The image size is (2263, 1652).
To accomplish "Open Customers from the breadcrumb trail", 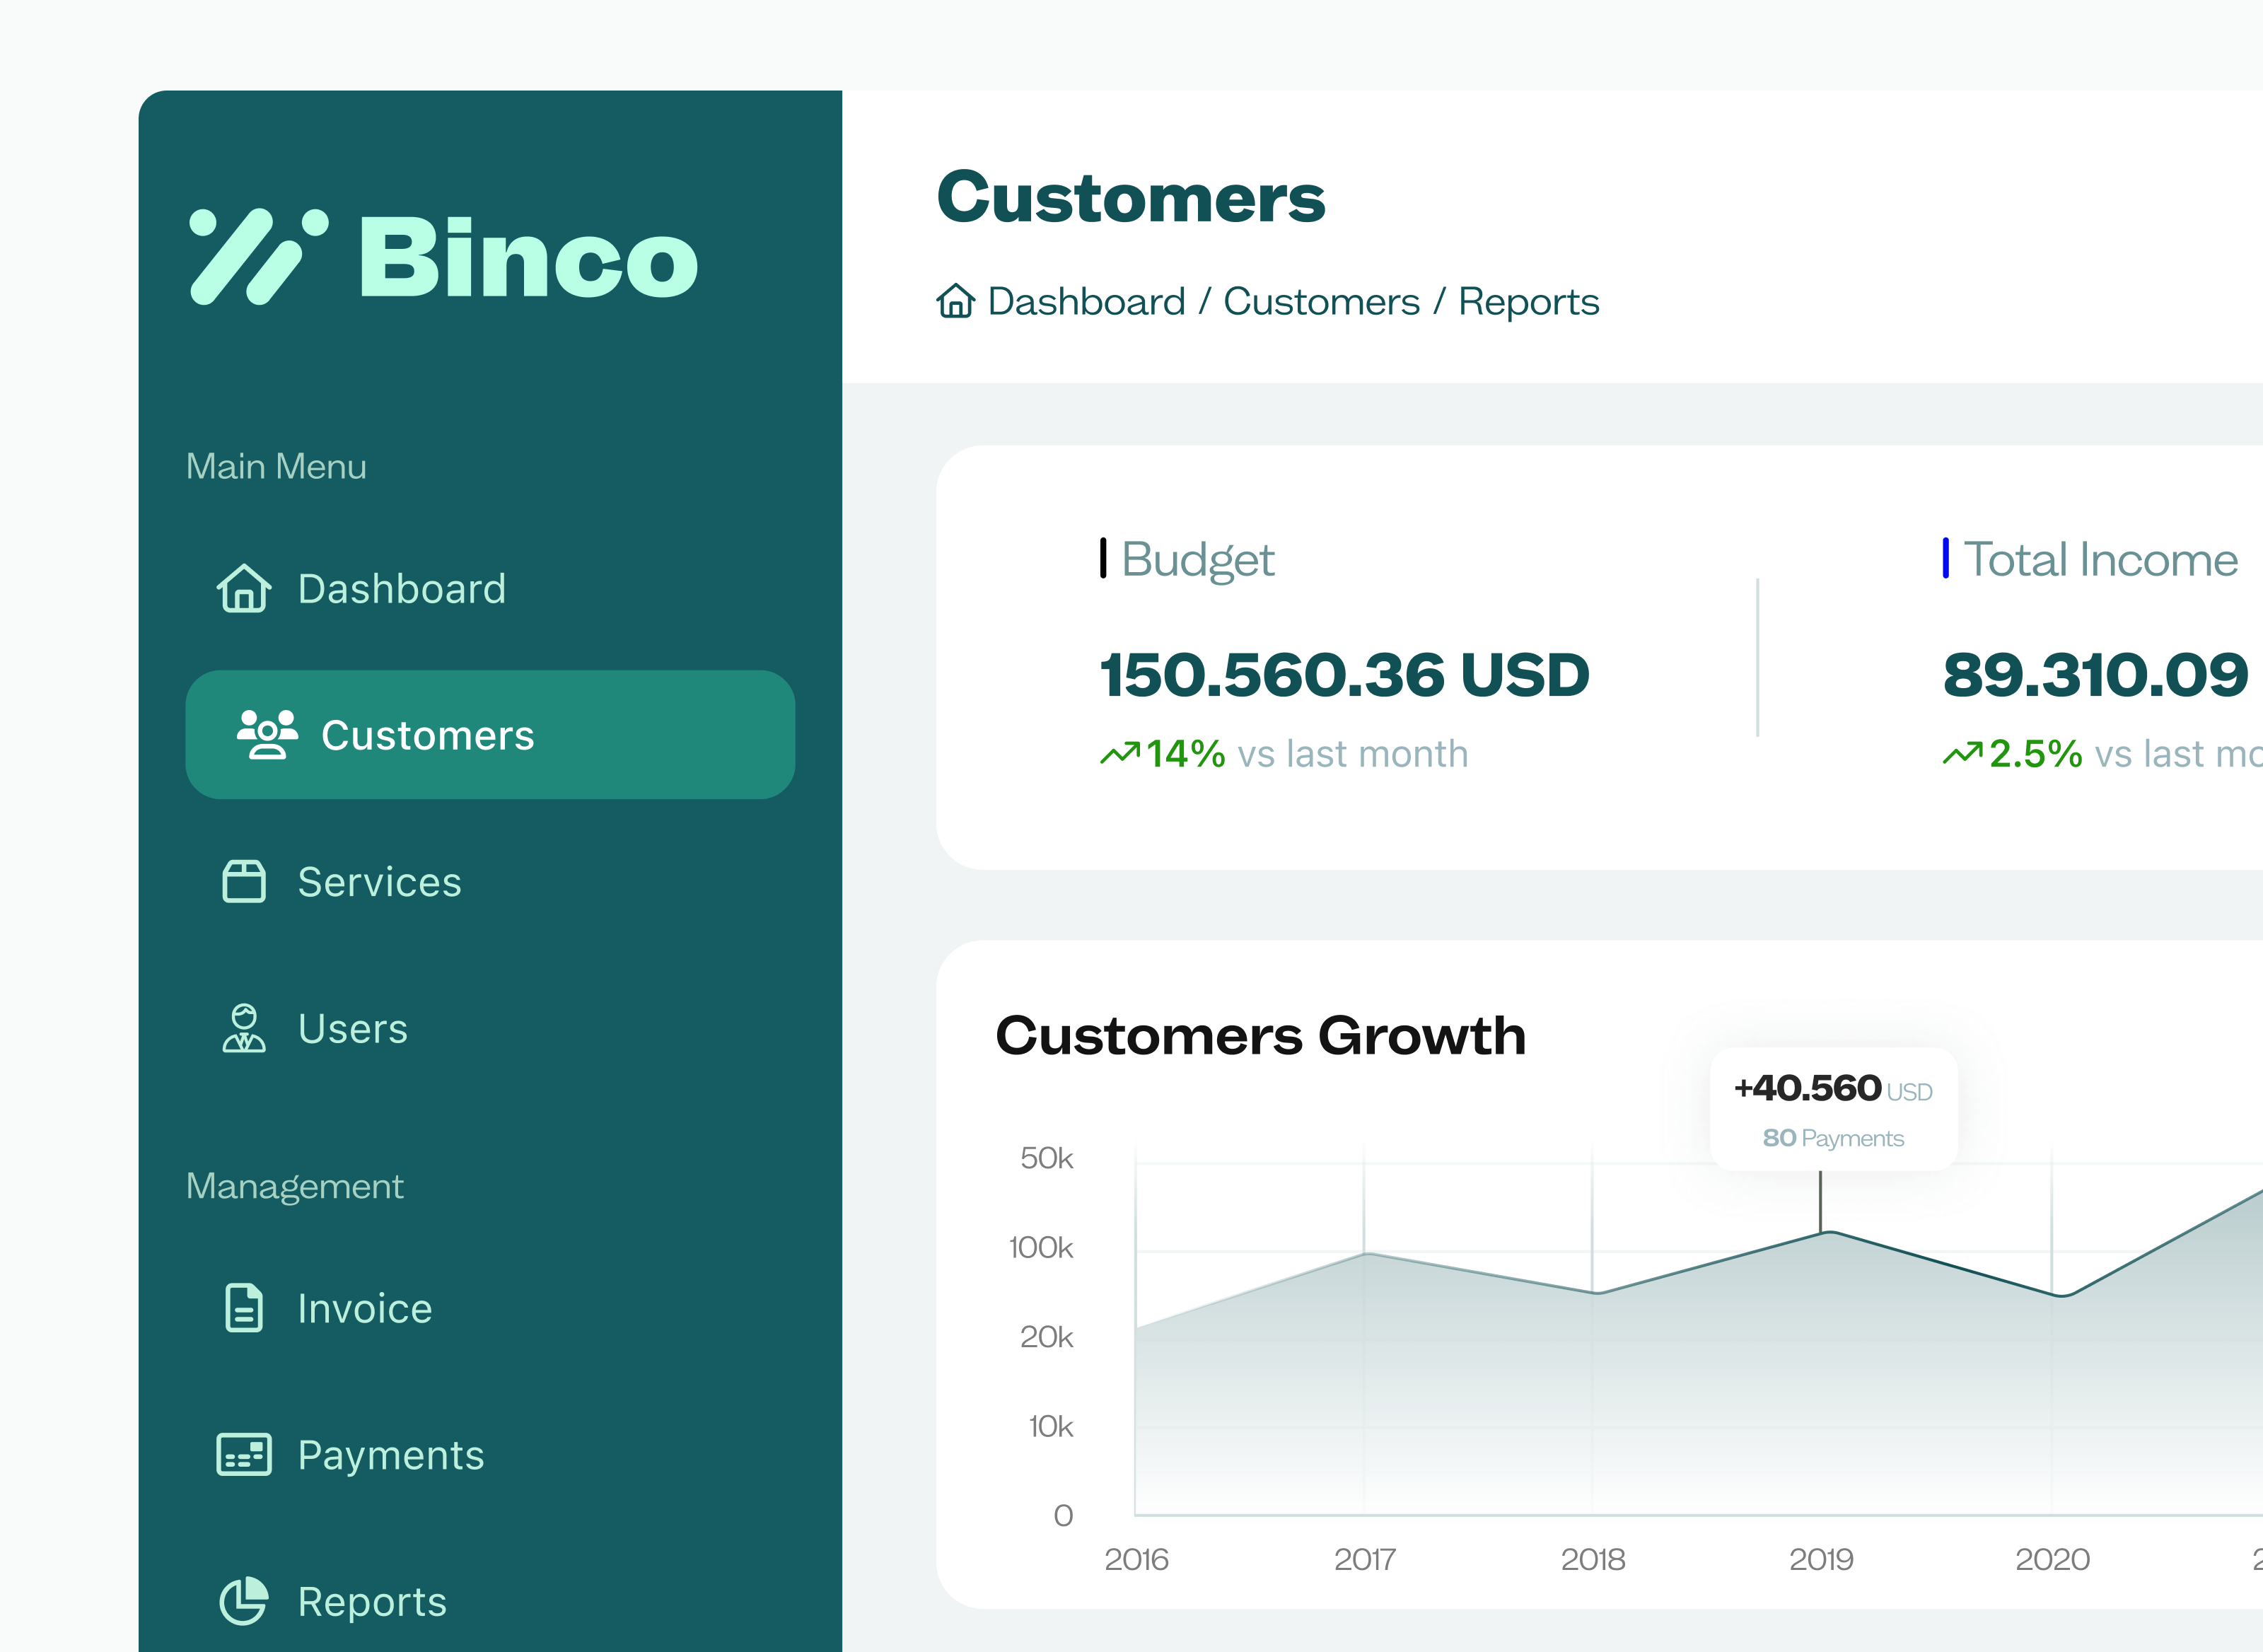I will (1322, 301).
